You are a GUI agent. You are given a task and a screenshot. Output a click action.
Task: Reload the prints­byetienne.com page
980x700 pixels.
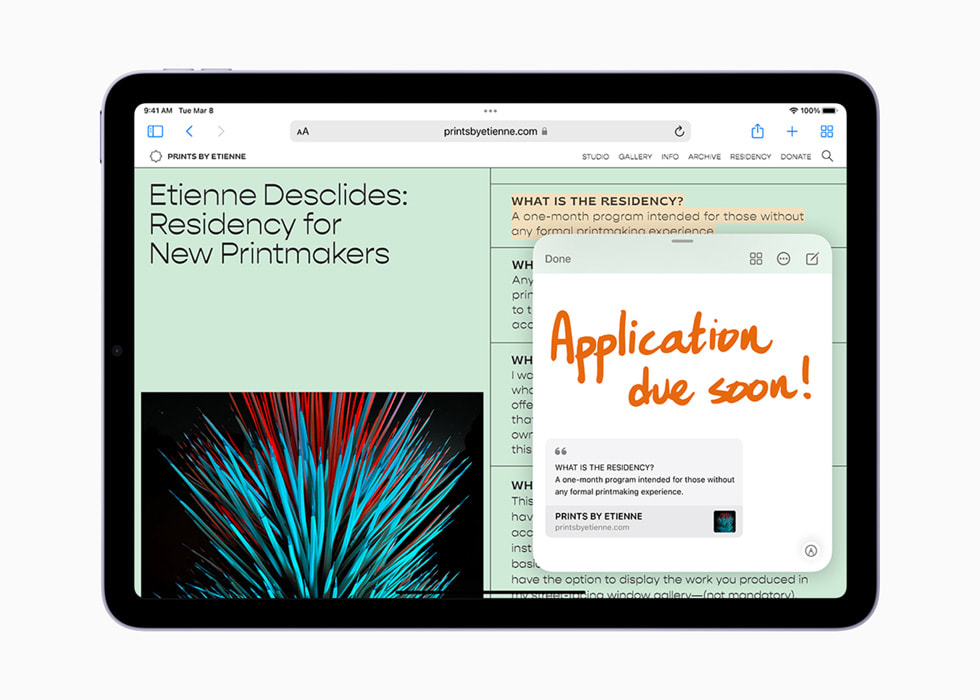[679, 131]
